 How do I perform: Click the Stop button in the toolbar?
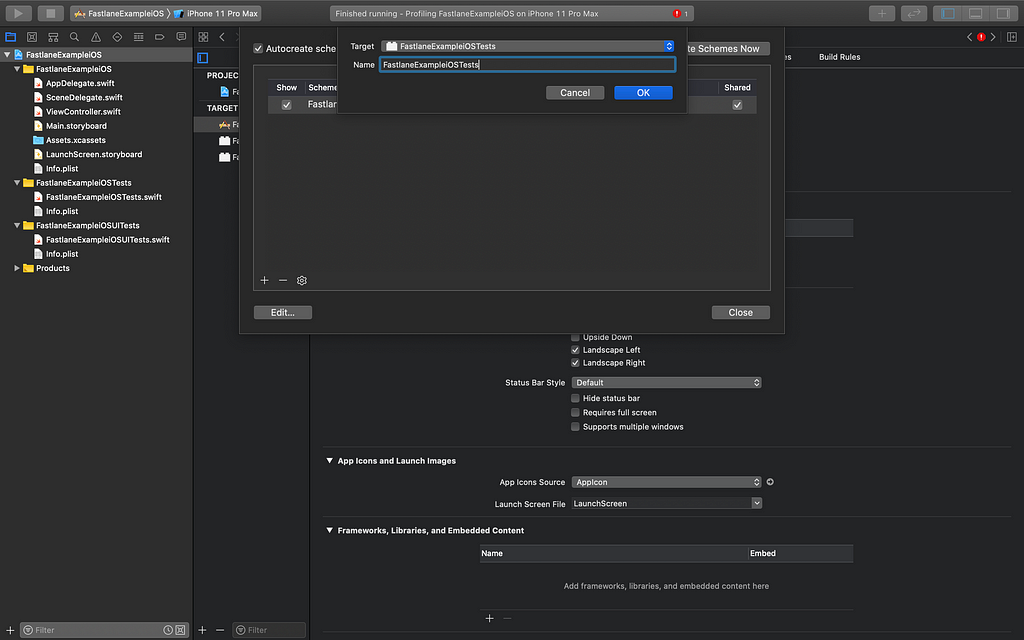pos(50,13)
